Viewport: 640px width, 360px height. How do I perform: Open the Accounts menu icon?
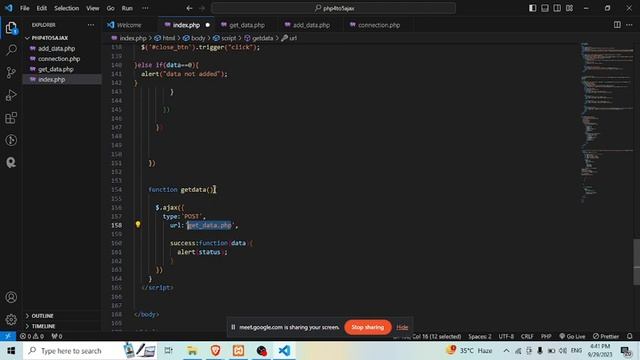[11, 297]
